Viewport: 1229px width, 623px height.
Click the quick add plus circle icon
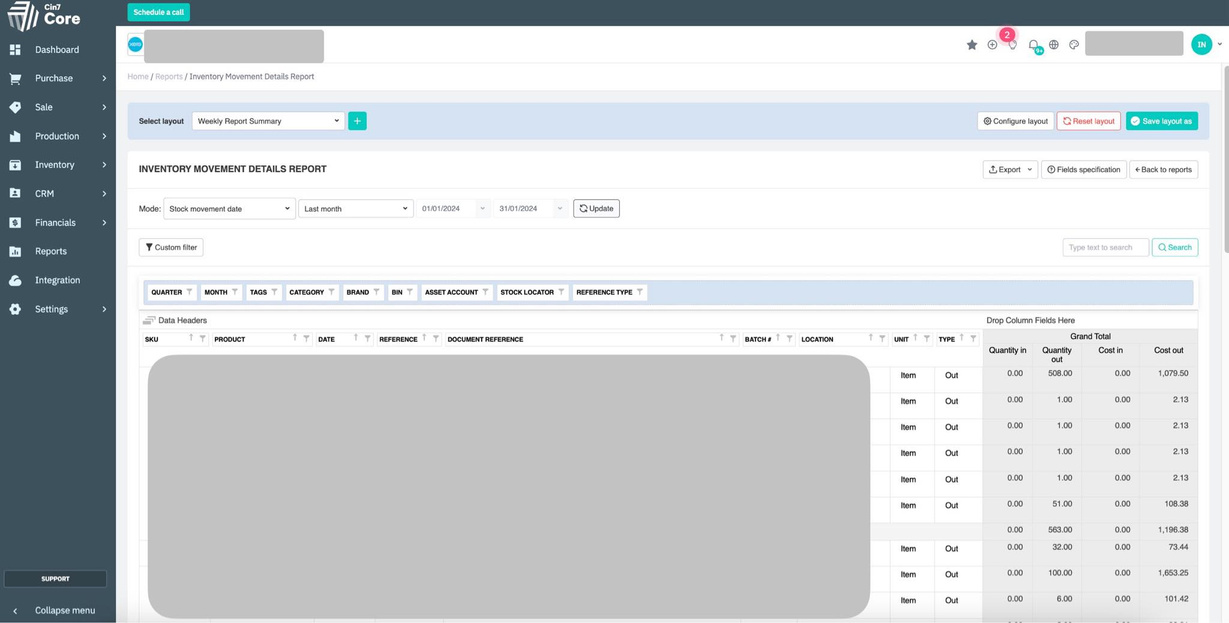[992, 45]
